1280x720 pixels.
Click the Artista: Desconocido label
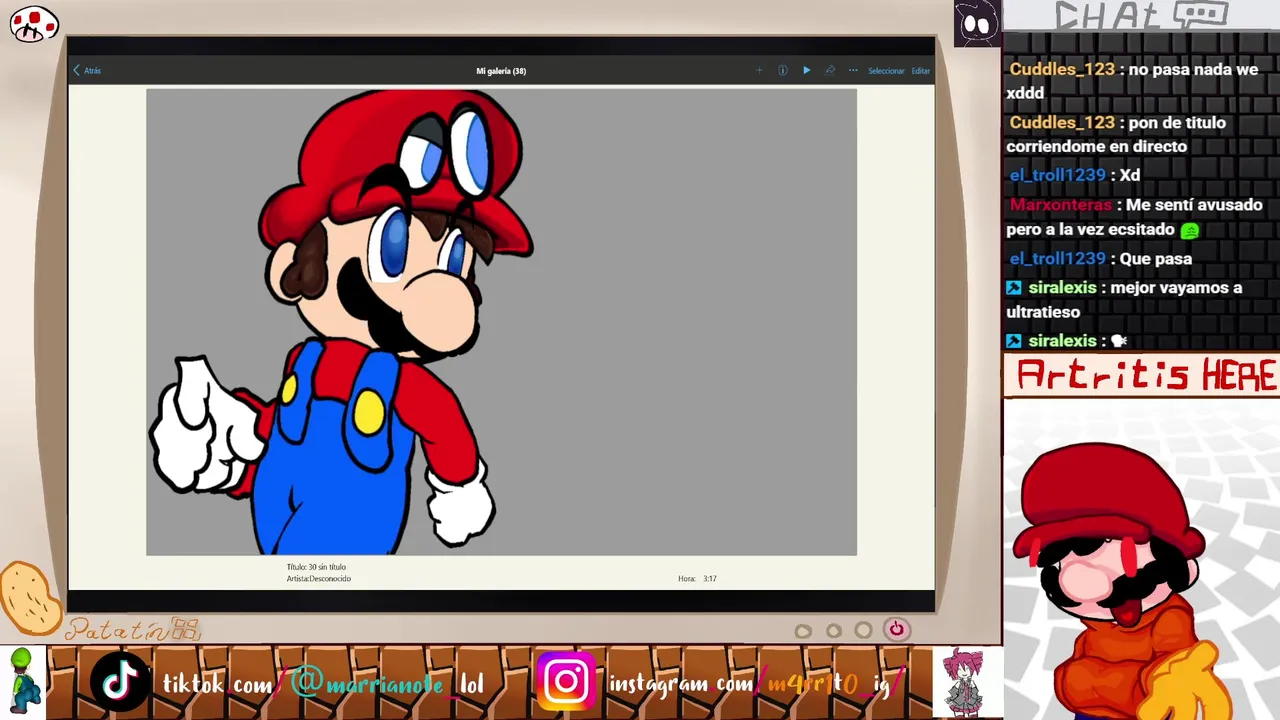(318, 579)
